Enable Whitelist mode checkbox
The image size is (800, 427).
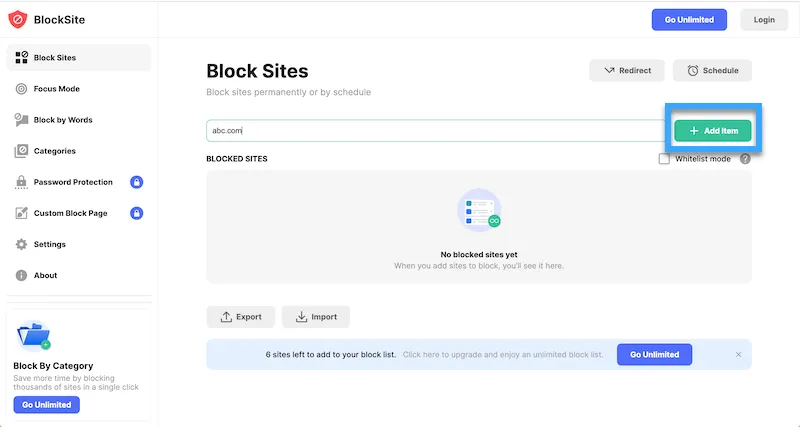[664, 159]
